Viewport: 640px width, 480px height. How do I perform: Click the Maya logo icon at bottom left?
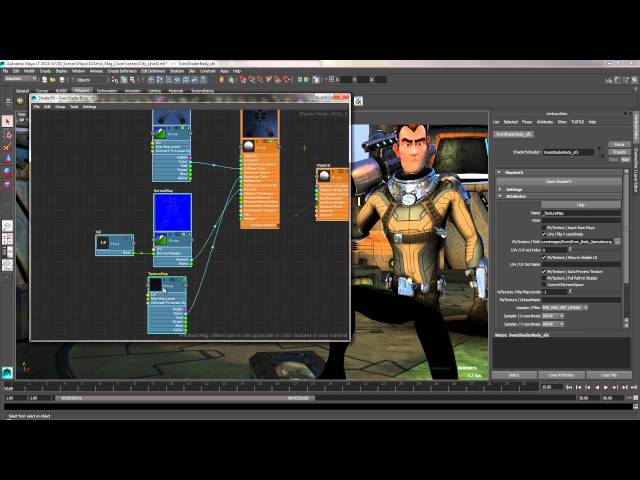(x=7, y=372)
